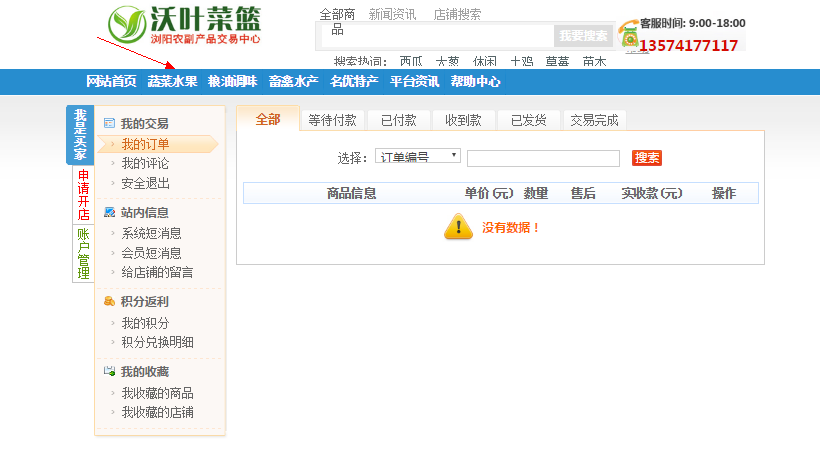Viewport: 820px width, 460px height.
Task: Select the 申请开店 vertical side tab
Action: [x=84, y=194]
